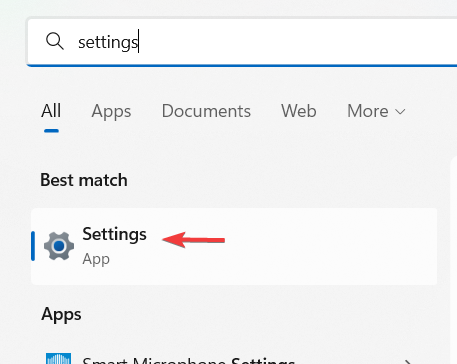Open the Smart Microphone Settings result
This screenshot has height=364, width=457.
click(234, 359)
